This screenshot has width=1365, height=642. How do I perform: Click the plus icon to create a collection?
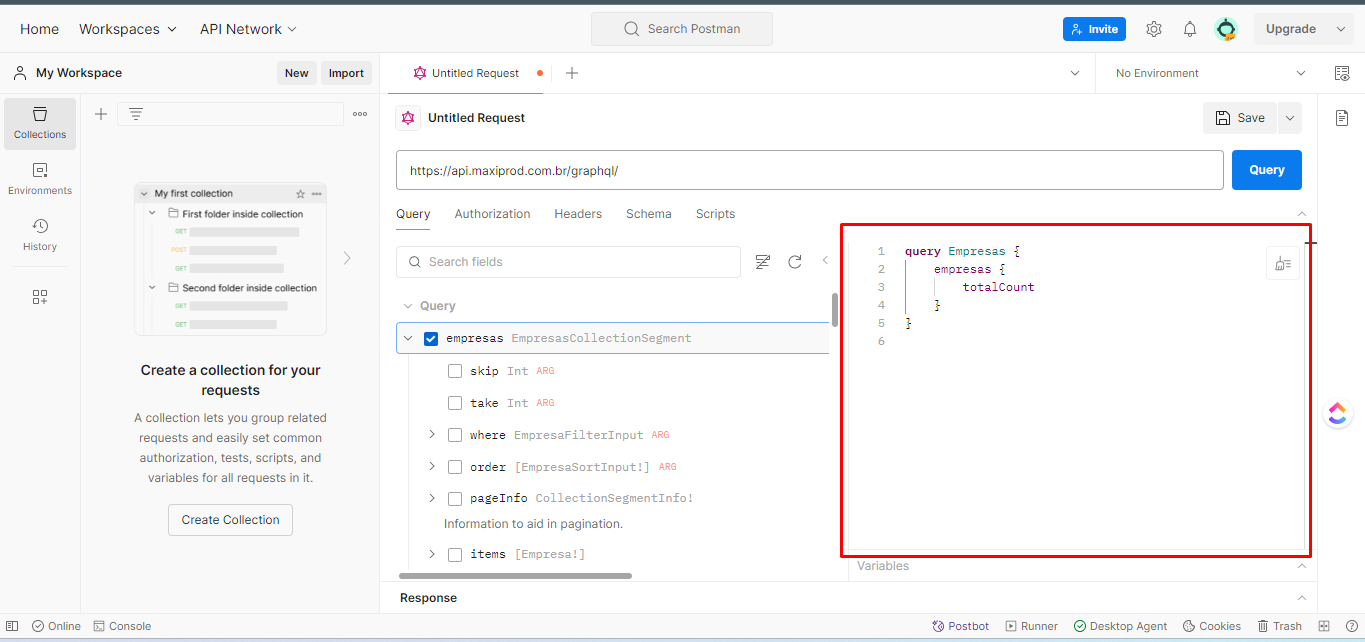[101, 114]
